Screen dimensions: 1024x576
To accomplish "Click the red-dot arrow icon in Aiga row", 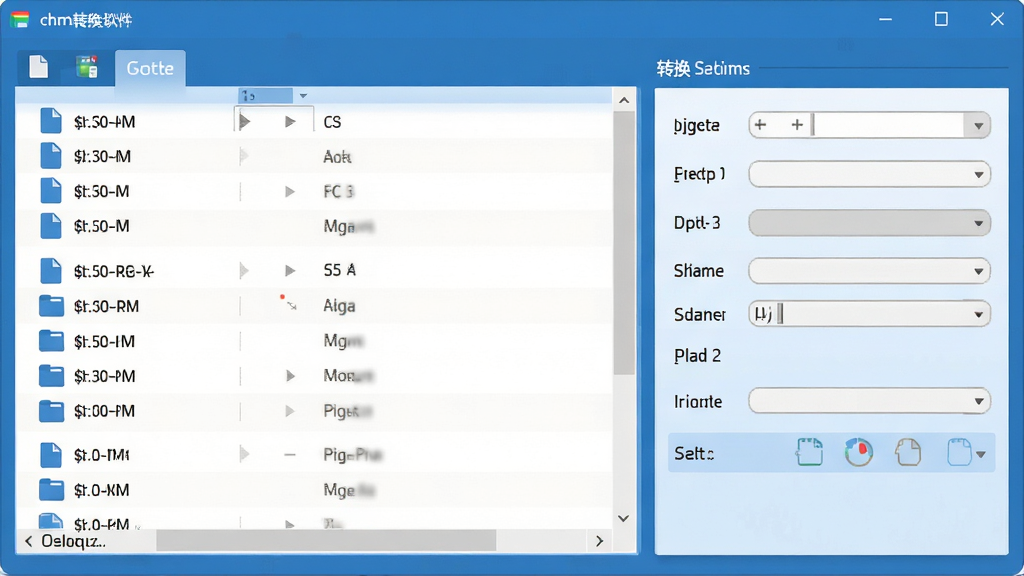I will click(288, 302).
